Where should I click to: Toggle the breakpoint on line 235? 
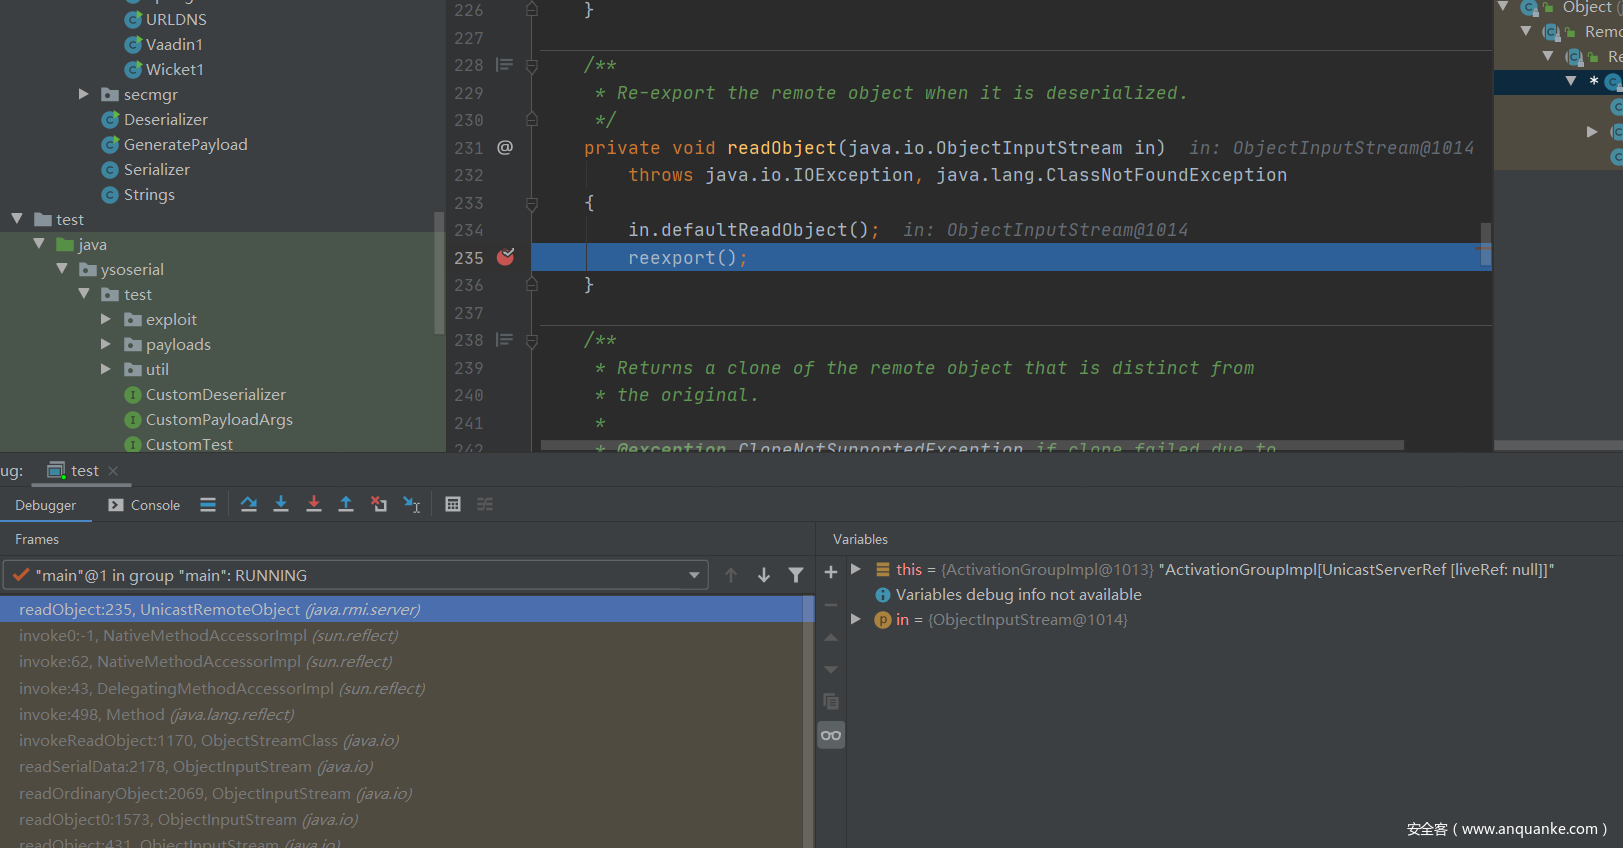coord(506,257)
